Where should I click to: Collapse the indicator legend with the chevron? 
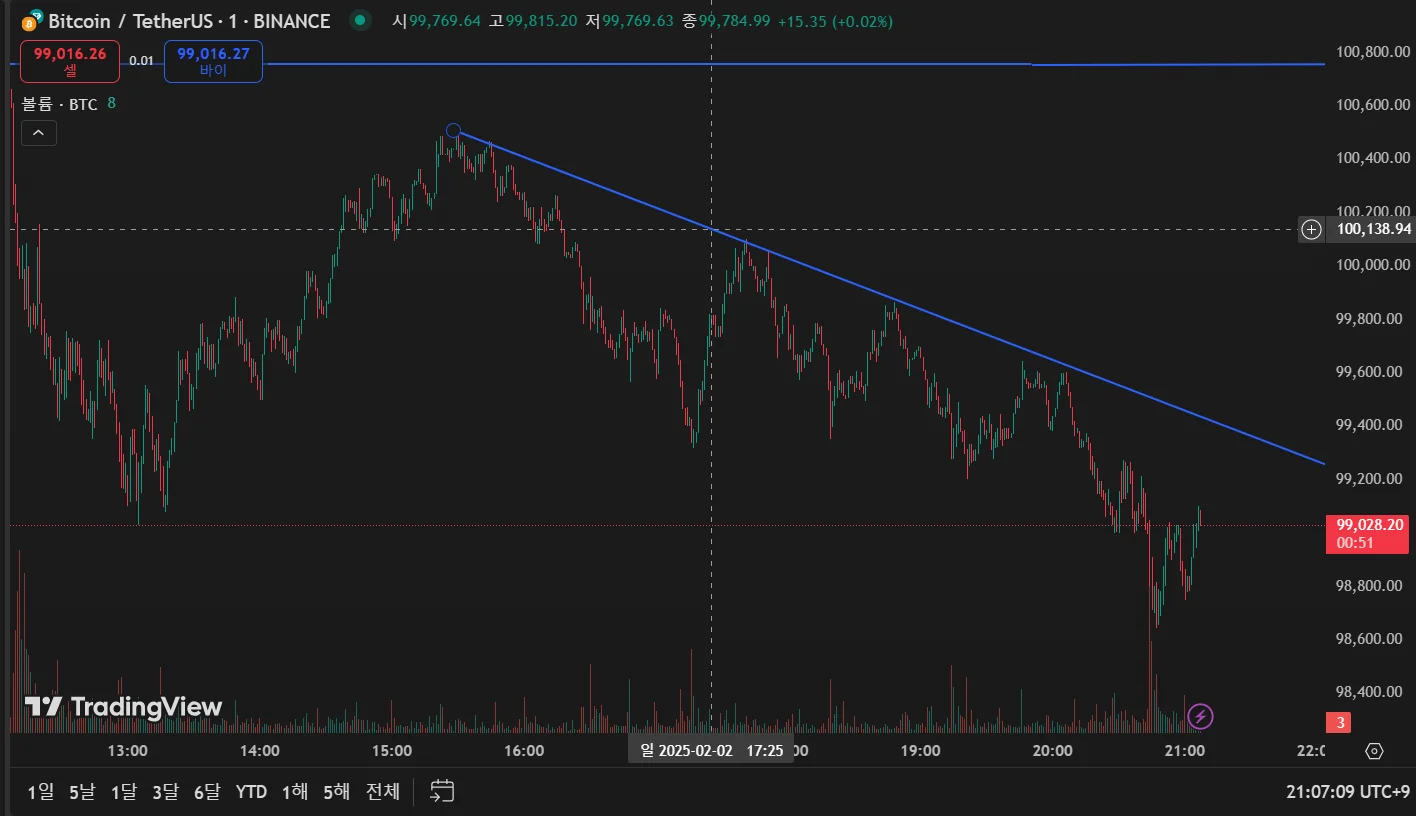point(39,133)
